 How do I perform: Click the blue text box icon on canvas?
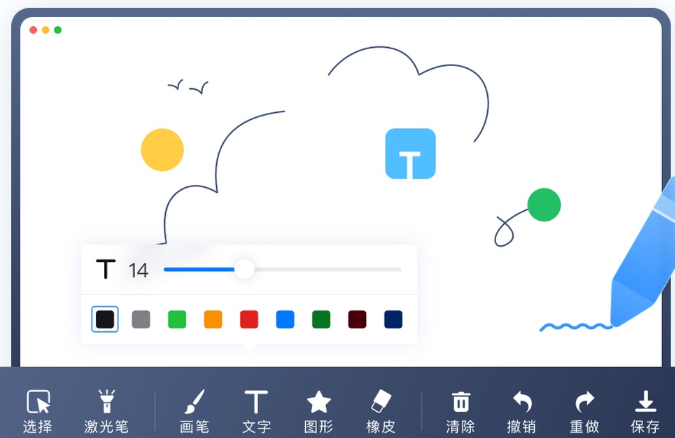click(x=410, y=153)
